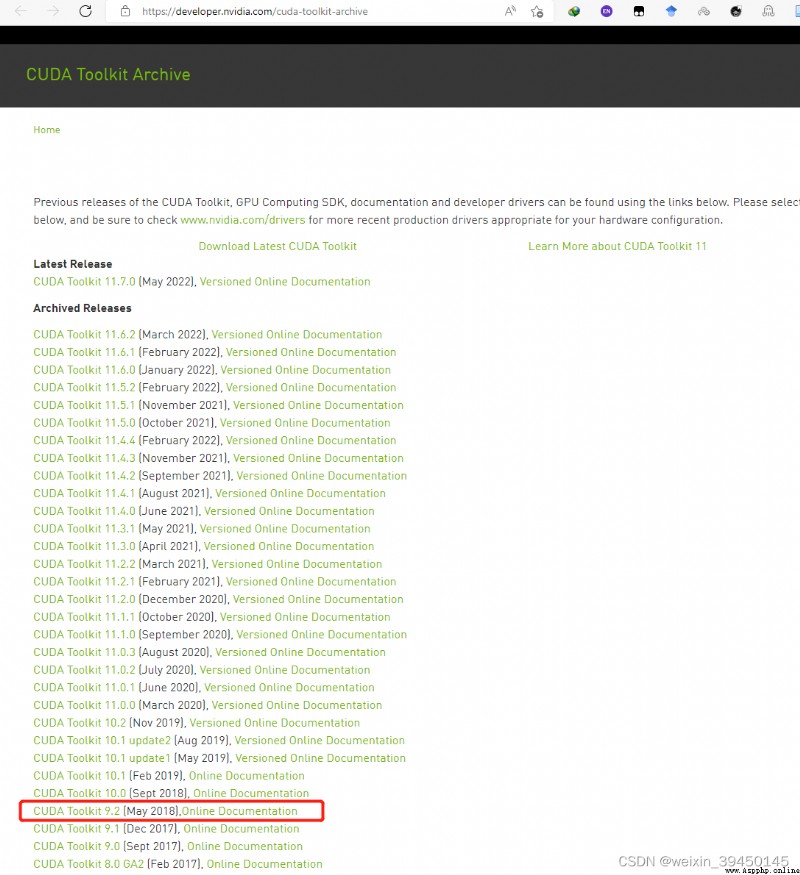The image size is (800, 875).
Task: Click the browser back arrow
Action: 21,11
